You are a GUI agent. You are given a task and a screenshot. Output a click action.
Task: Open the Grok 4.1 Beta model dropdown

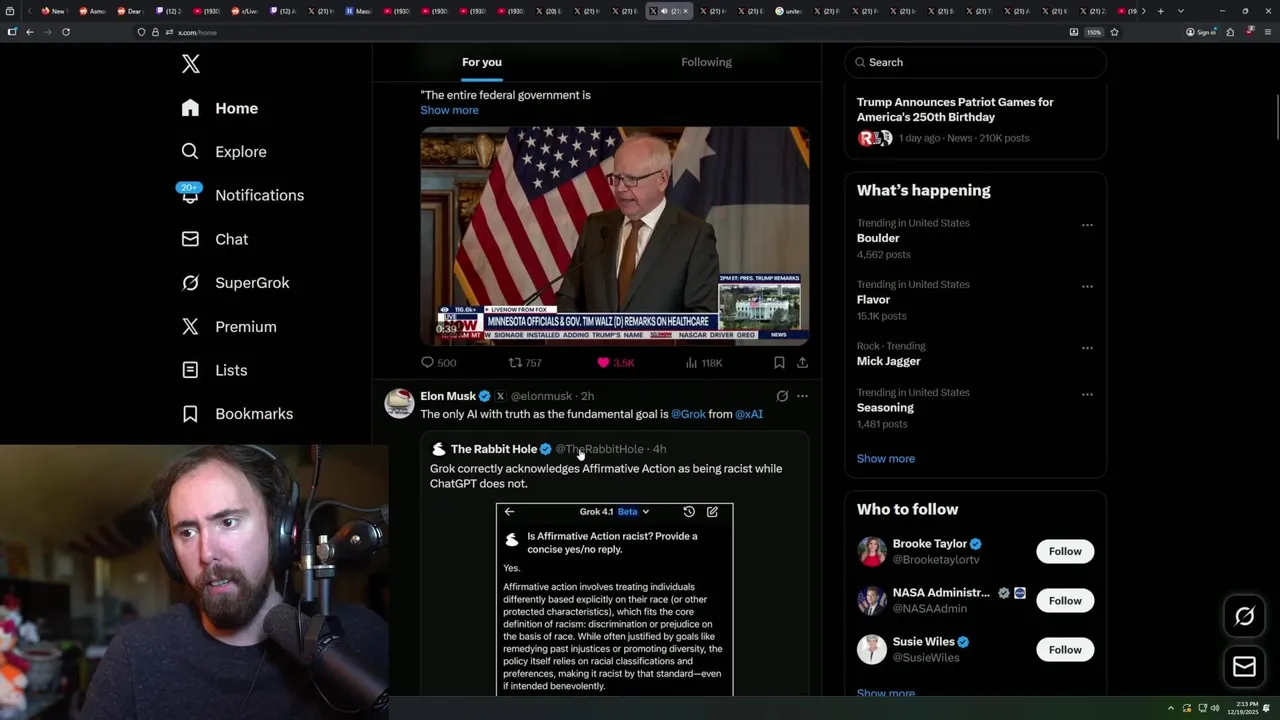click(614, 512)
